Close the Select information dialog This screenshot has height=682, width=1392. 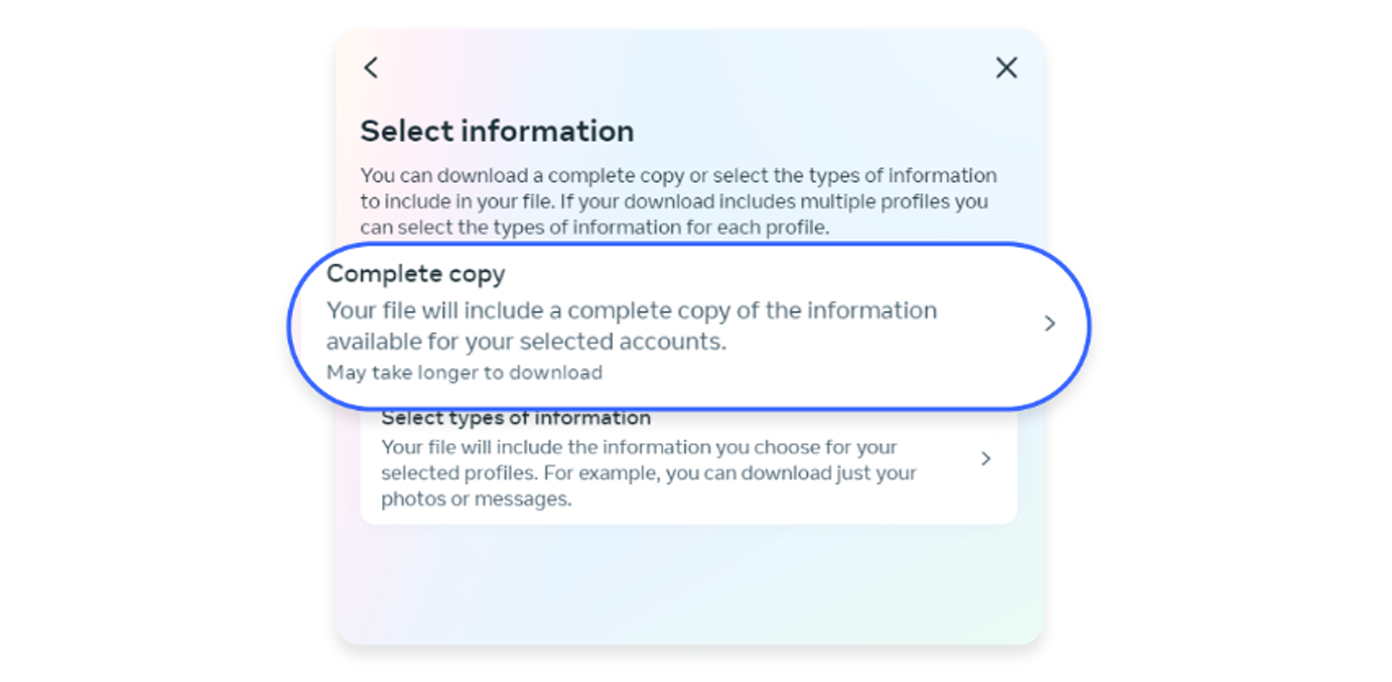tap(1006, 67)
